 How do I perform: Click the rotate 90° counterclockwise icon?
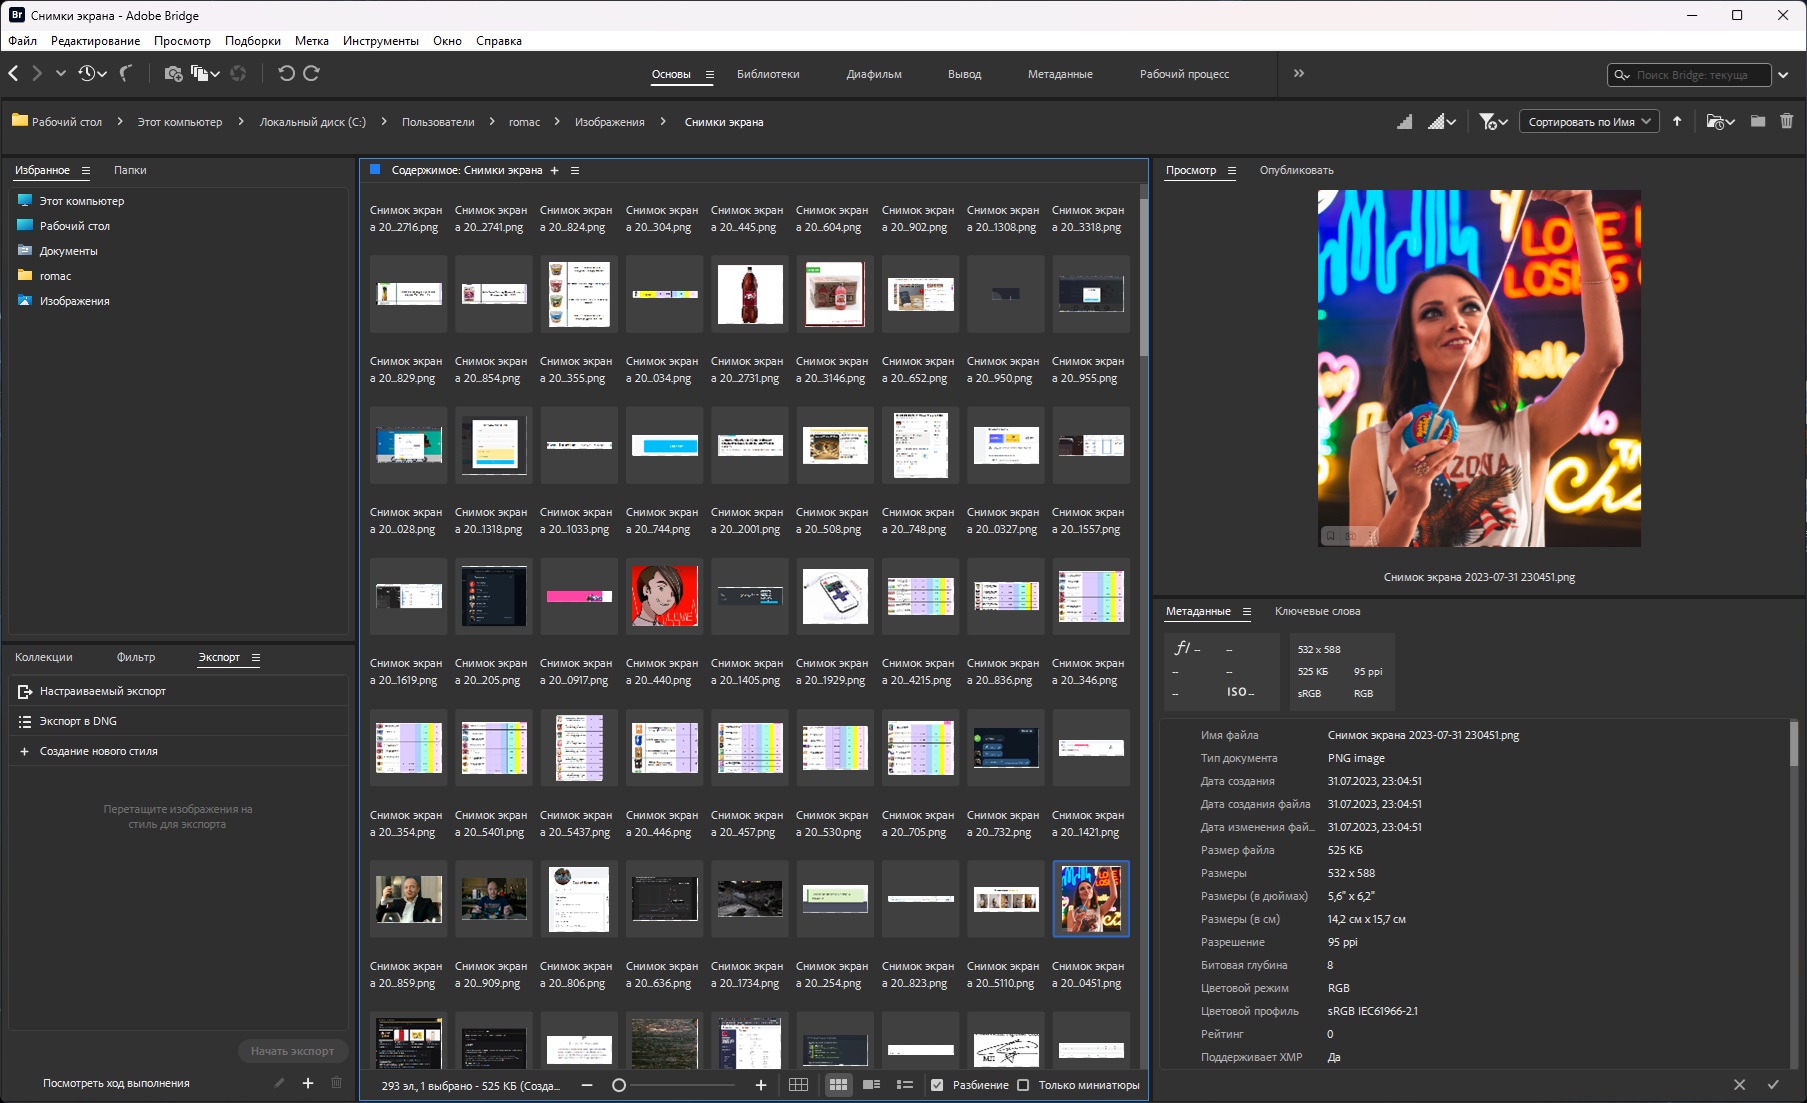coord(286,73)
